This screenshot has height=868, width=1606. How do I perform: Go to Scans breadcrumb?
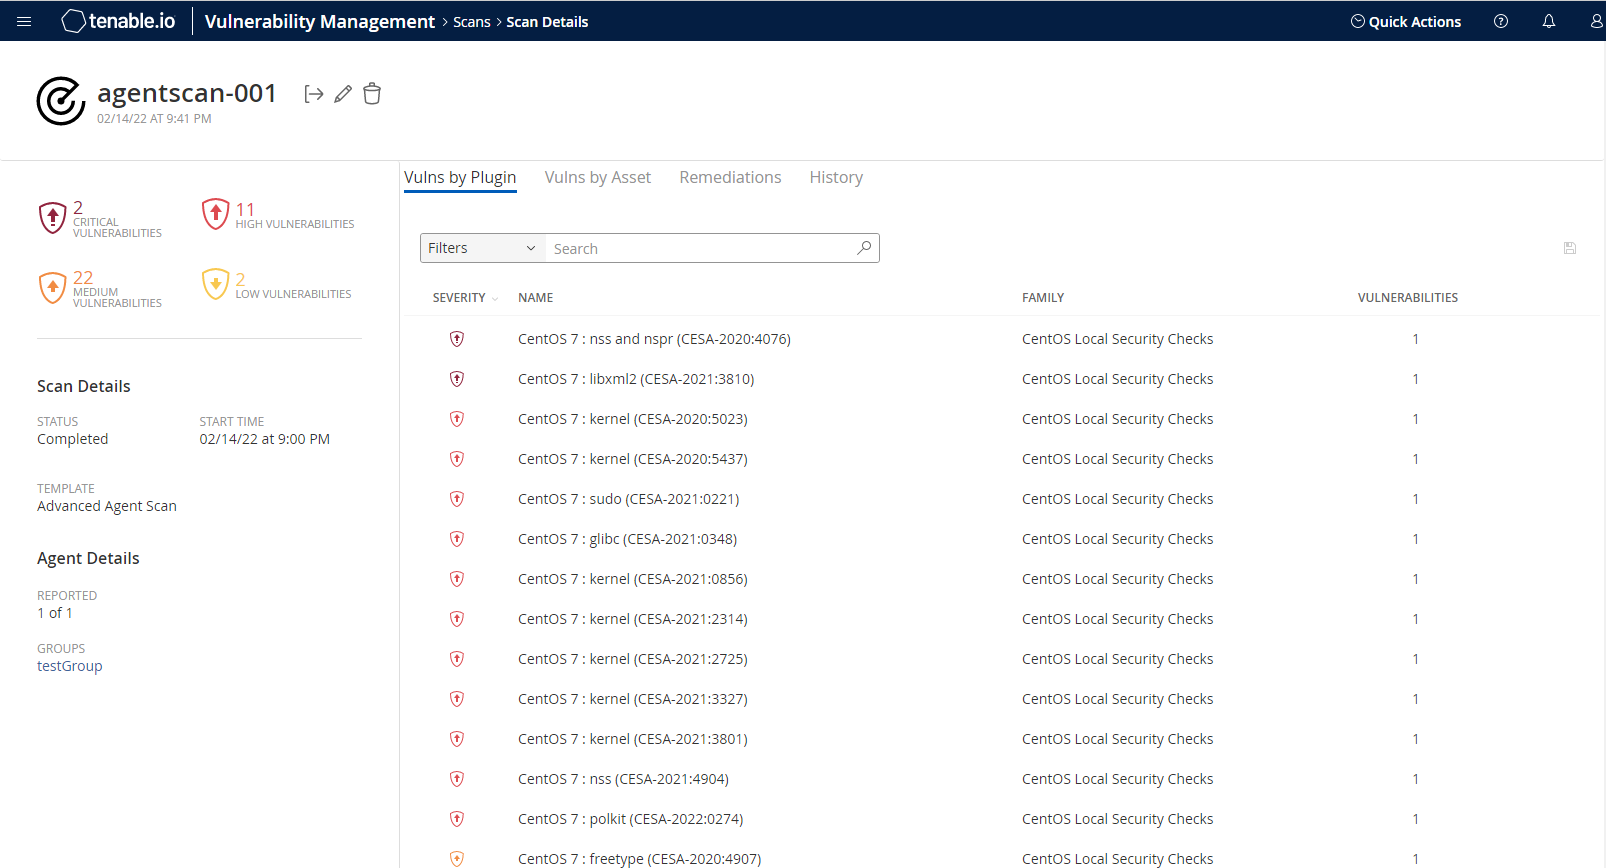[472, 22]
